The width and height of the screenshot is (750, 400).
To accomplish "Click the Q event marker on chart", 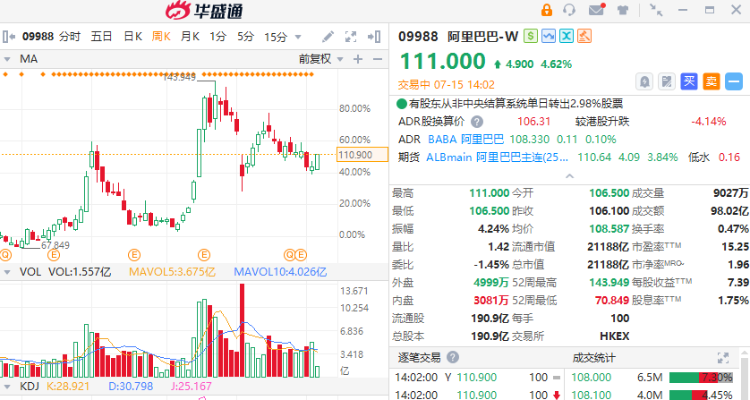I will pyautogui.click(x=289, y=255).
